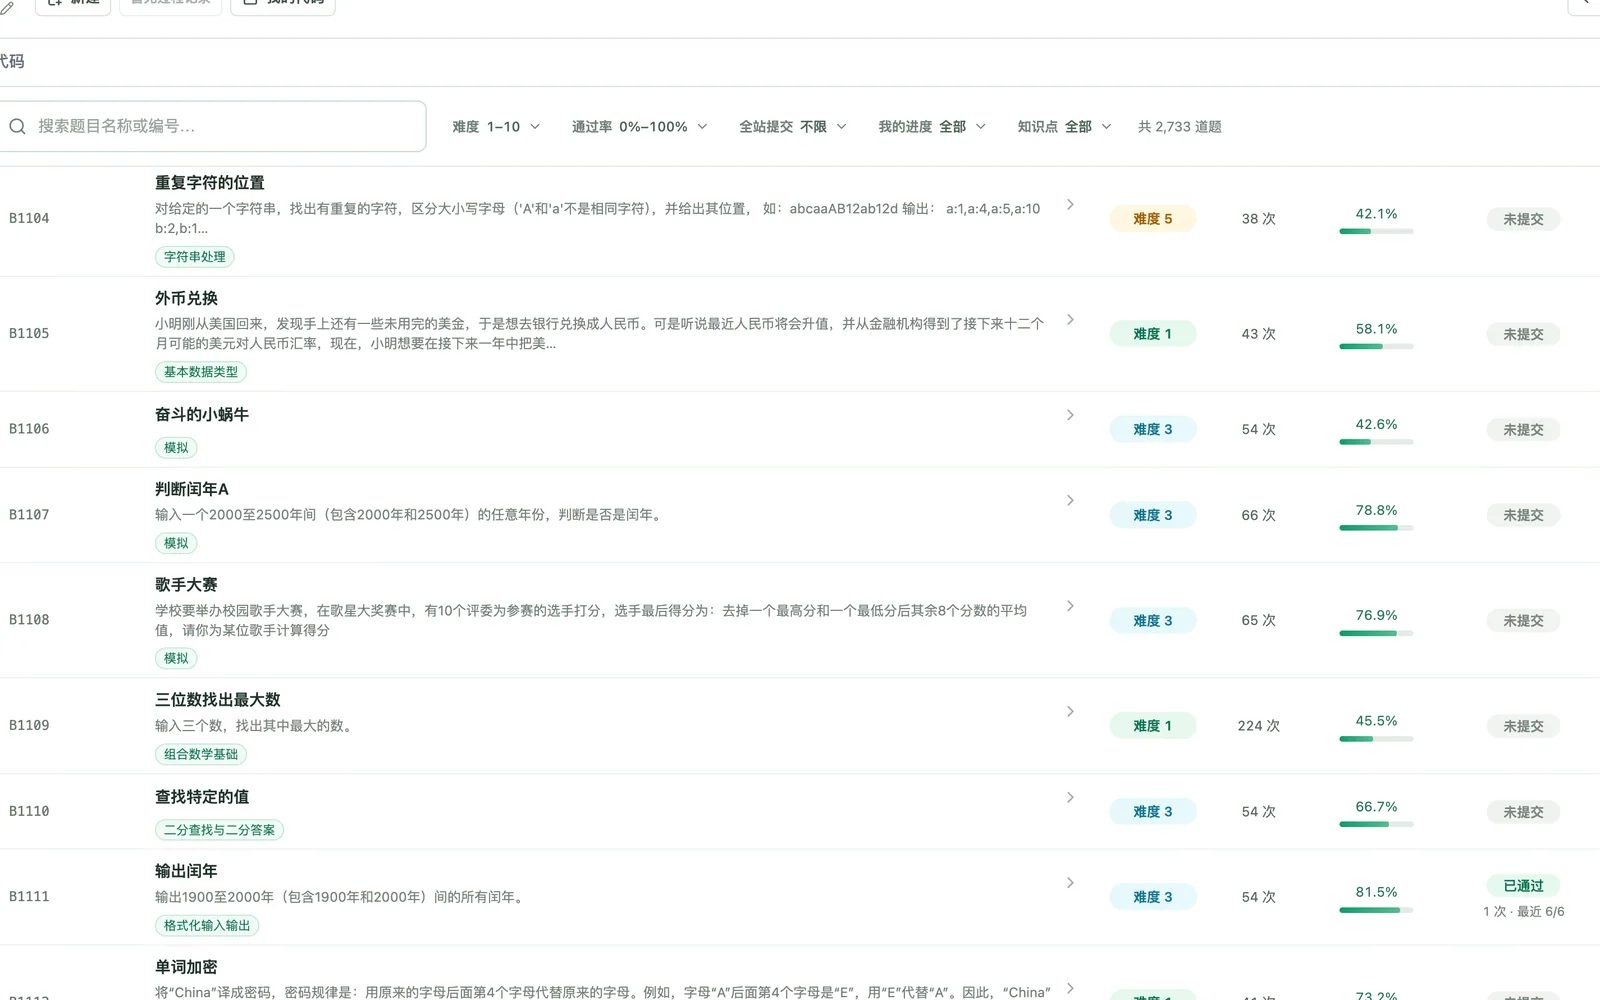Open the 知识点 全部 filter dropdown
1600x1000 pixels.
[x=1064, y=127]
